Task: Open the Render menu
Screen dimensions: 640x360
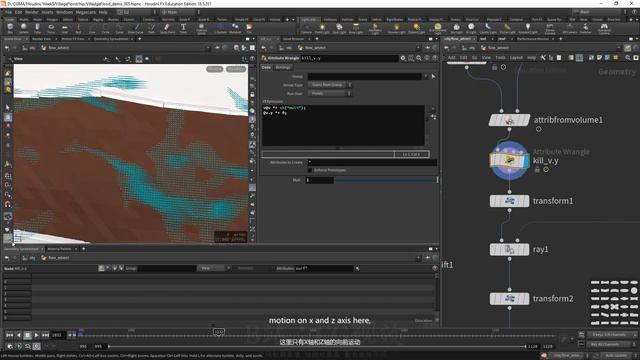Action: pos(31,12)
